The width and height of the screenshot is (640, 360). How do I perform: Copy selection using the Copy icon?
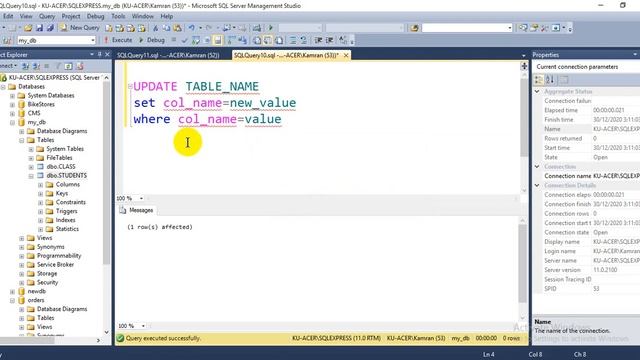click(x=166, y=28)
